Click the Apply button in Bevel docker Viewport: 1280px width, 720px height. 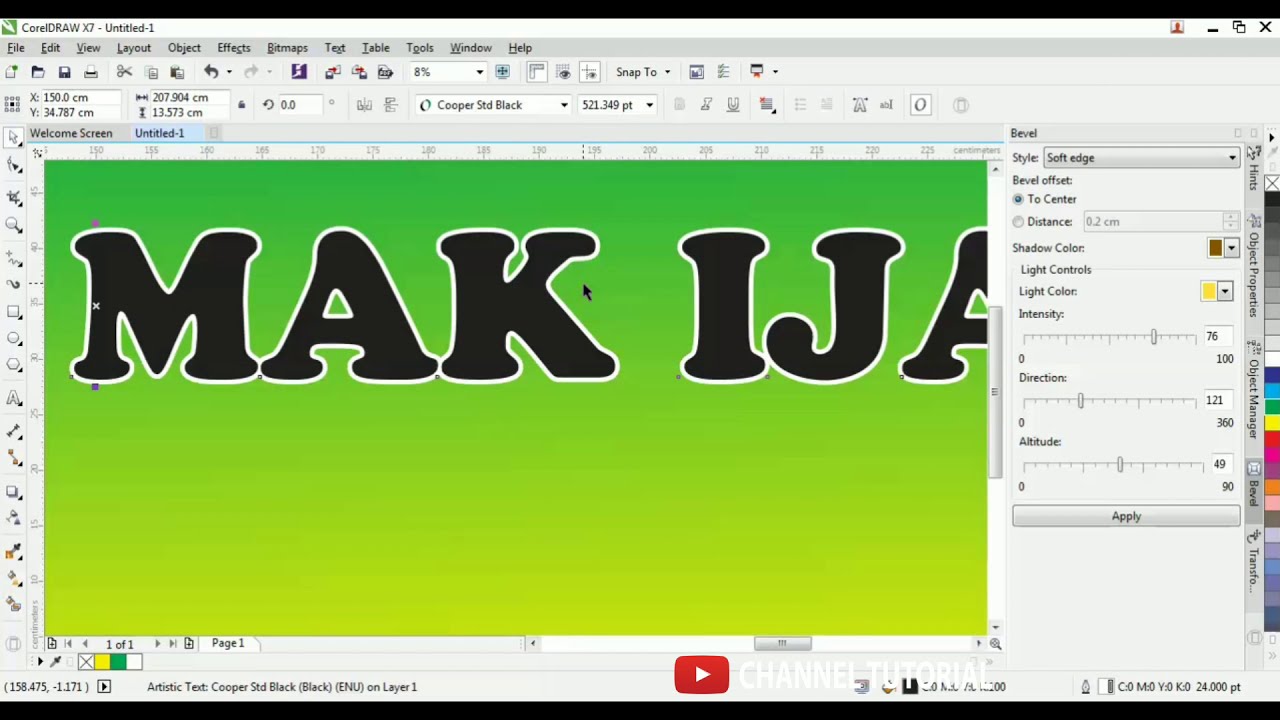[1126, 516]
